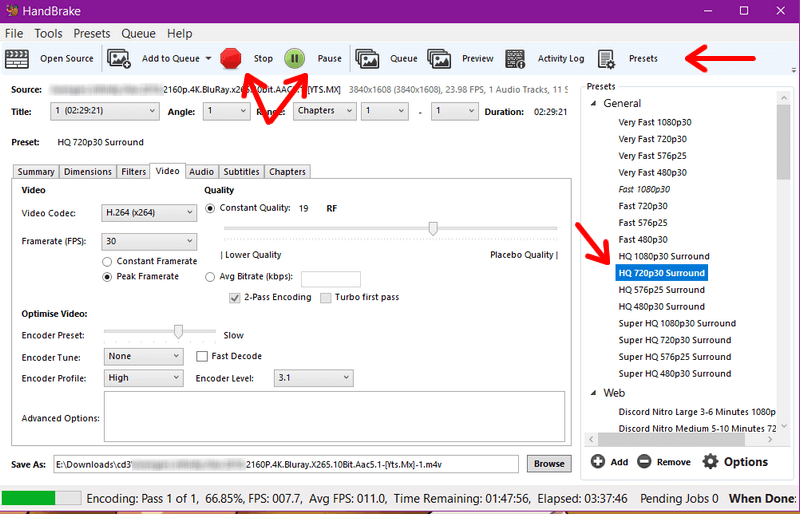Stop encoding with the red Stop icon

point(231,58)
